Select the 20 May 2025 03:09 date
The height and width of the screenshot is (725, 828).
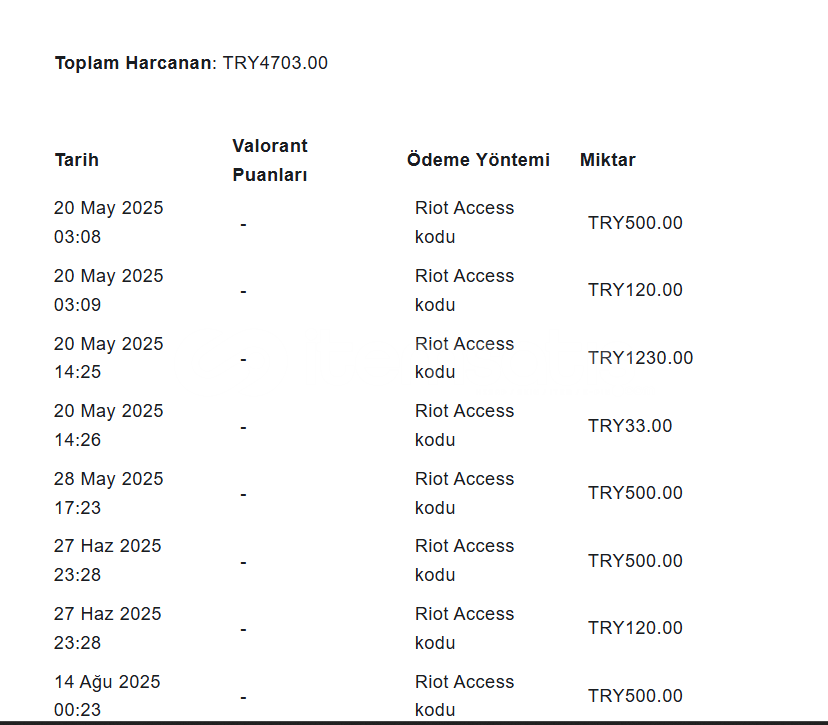point(108,290)
